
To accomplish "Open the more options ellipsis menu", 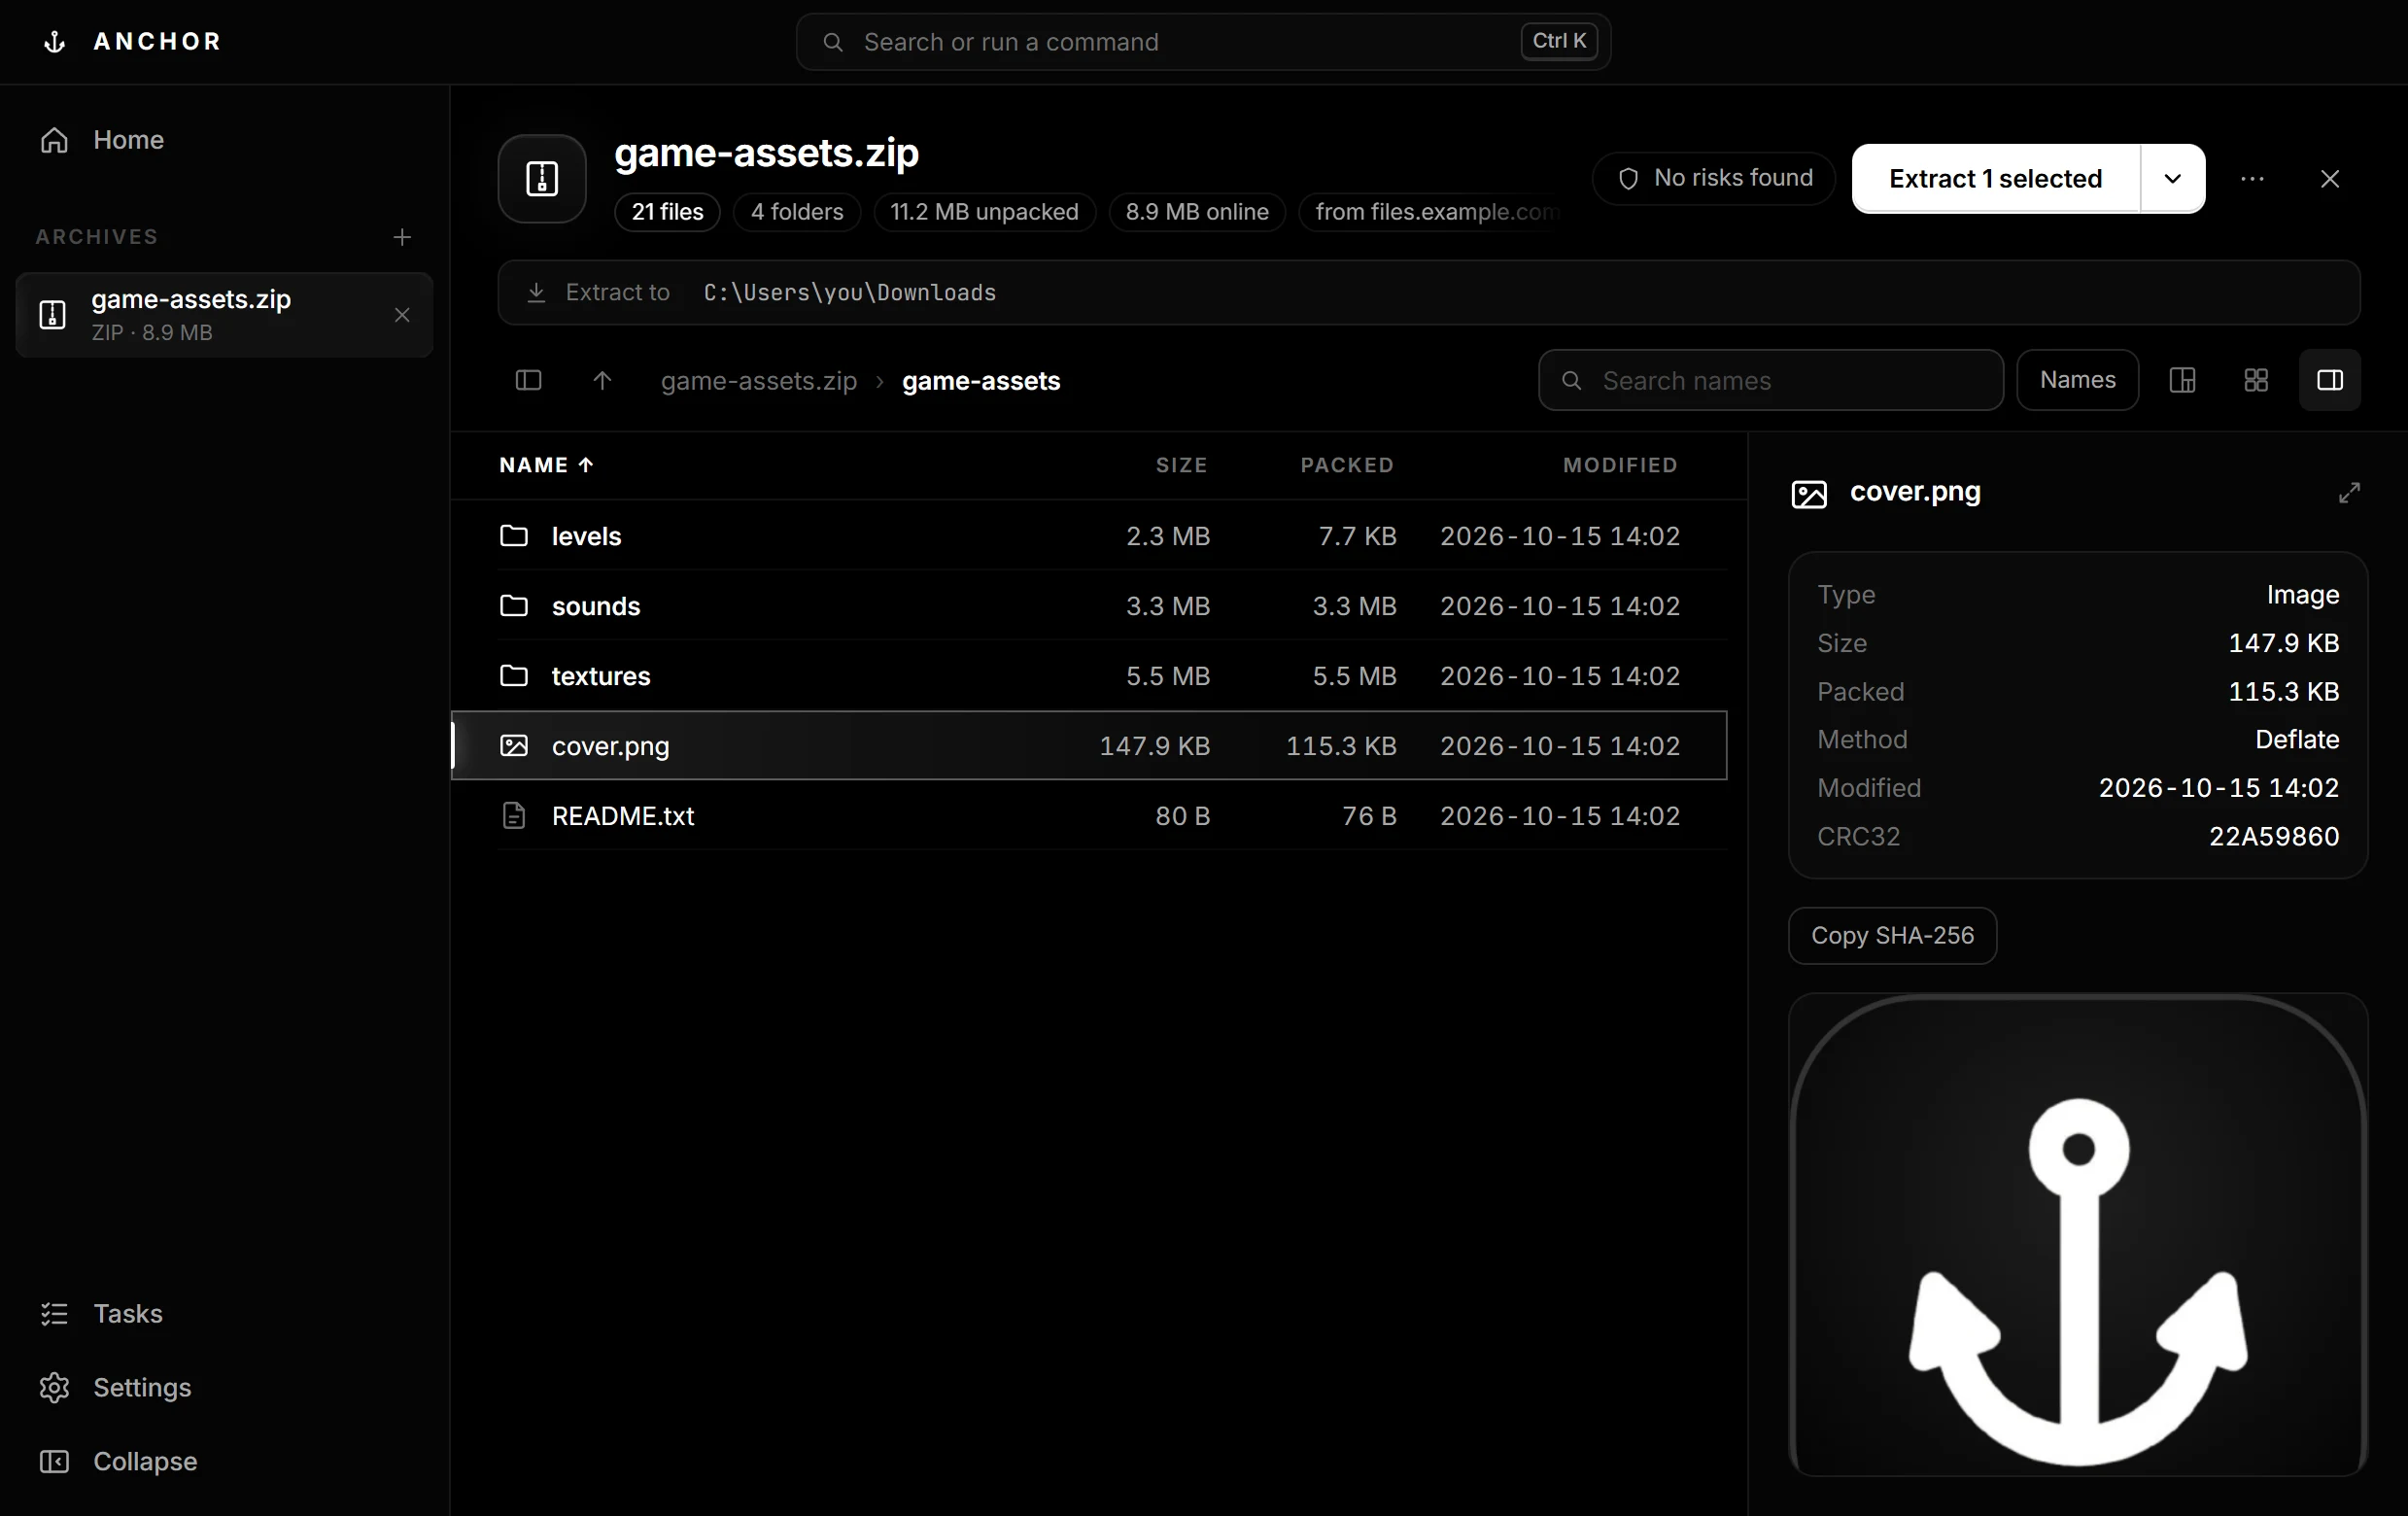I will 2252,179.
